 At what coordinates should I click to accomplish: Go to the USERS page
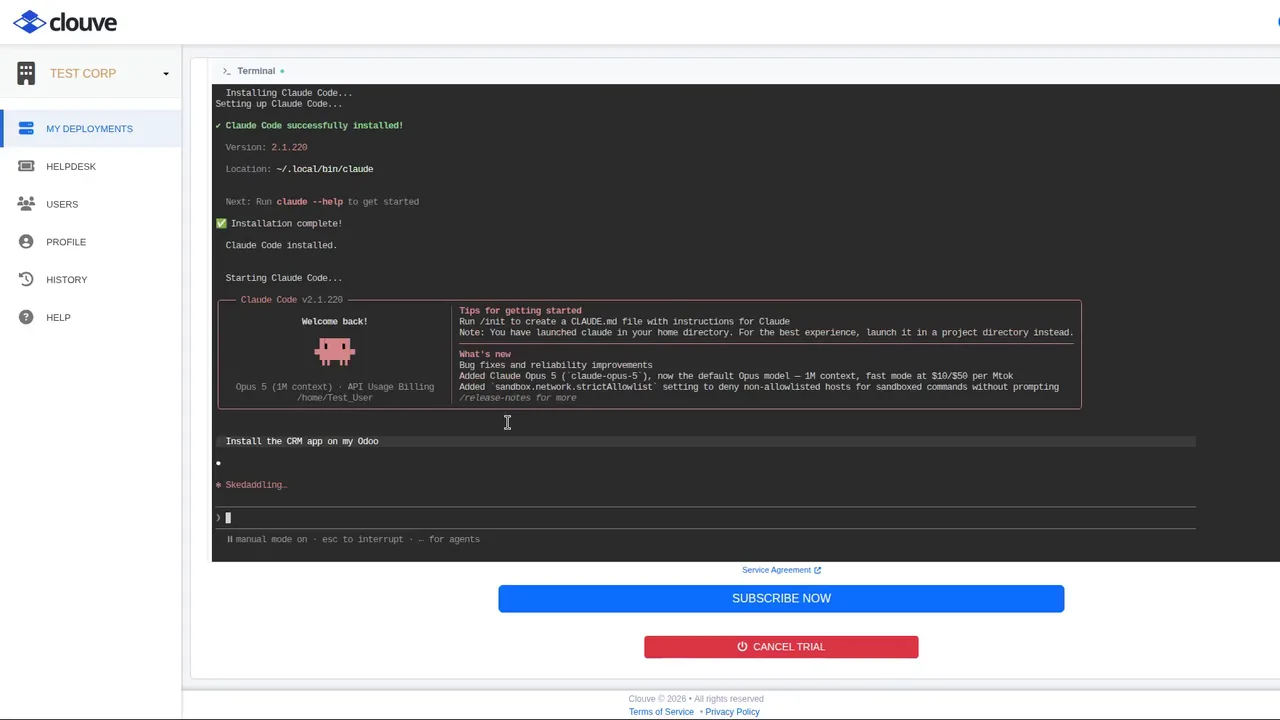coord(62,204)
